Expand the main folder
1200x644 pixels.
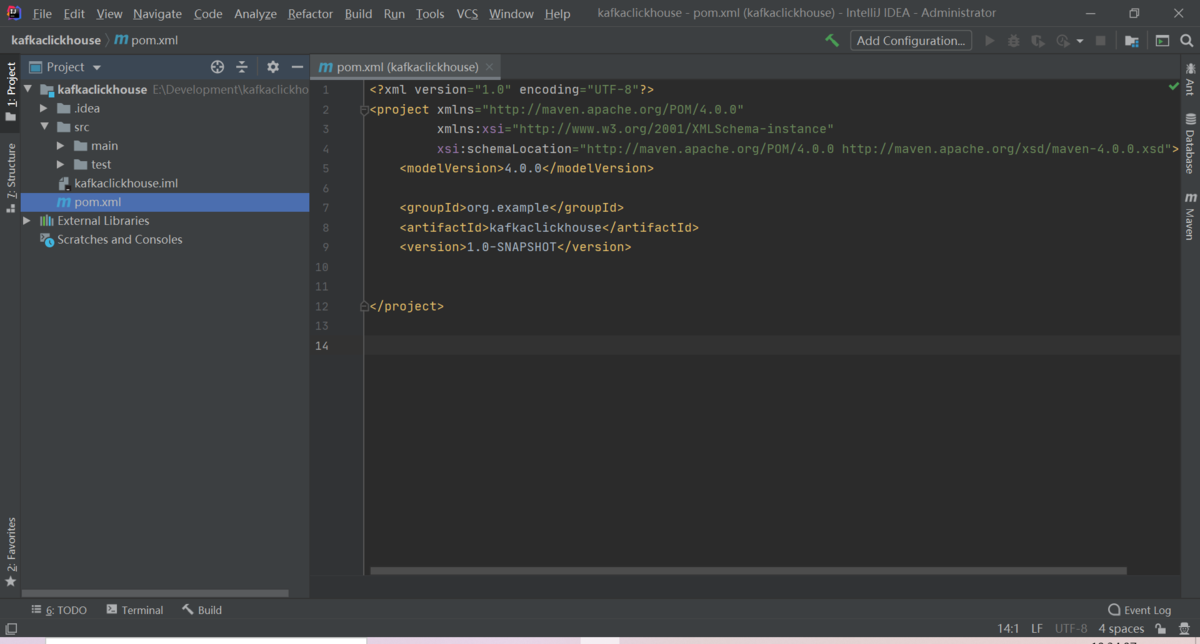click(61, 146)
